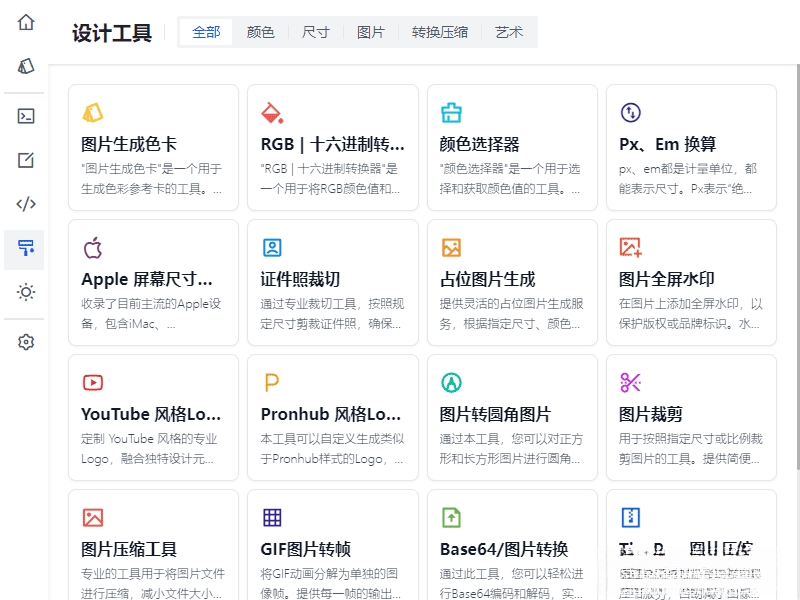Open the 颜色选择器 tool title
This screenshot has height=600, width=800.
click(x=480, y=144)
